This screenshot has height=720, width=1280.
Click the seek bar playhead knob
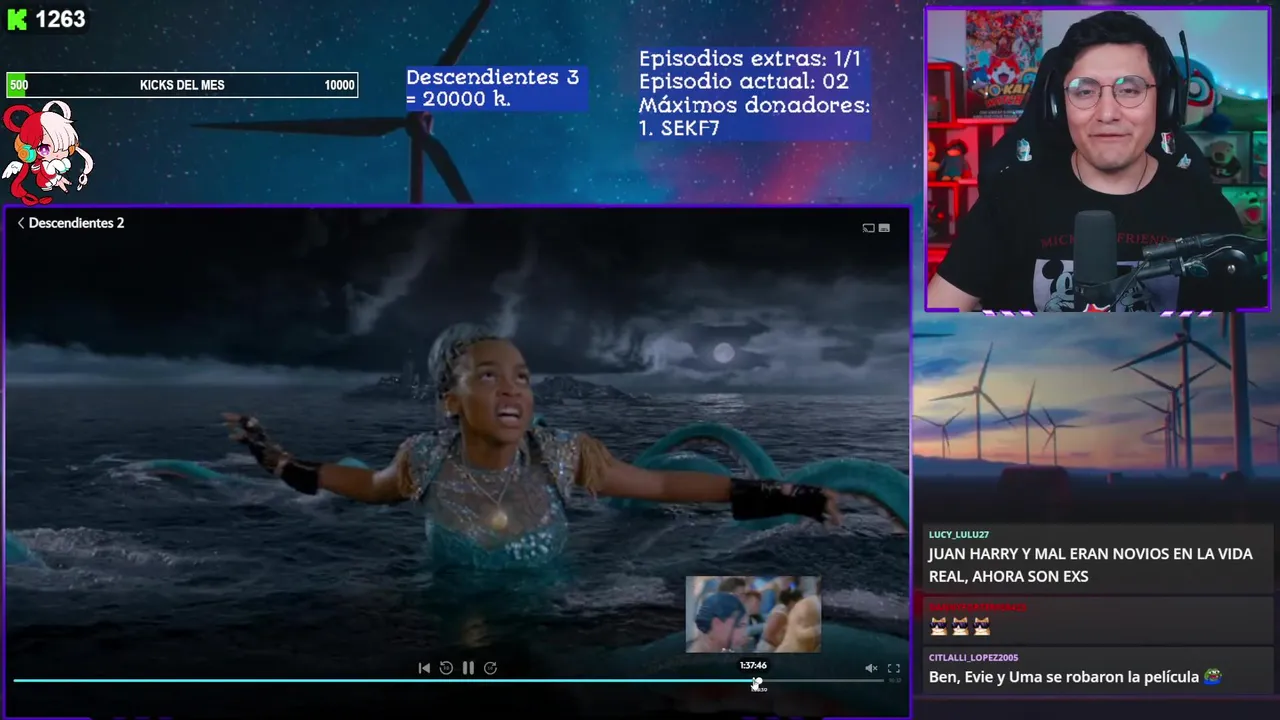coord(757,682)
